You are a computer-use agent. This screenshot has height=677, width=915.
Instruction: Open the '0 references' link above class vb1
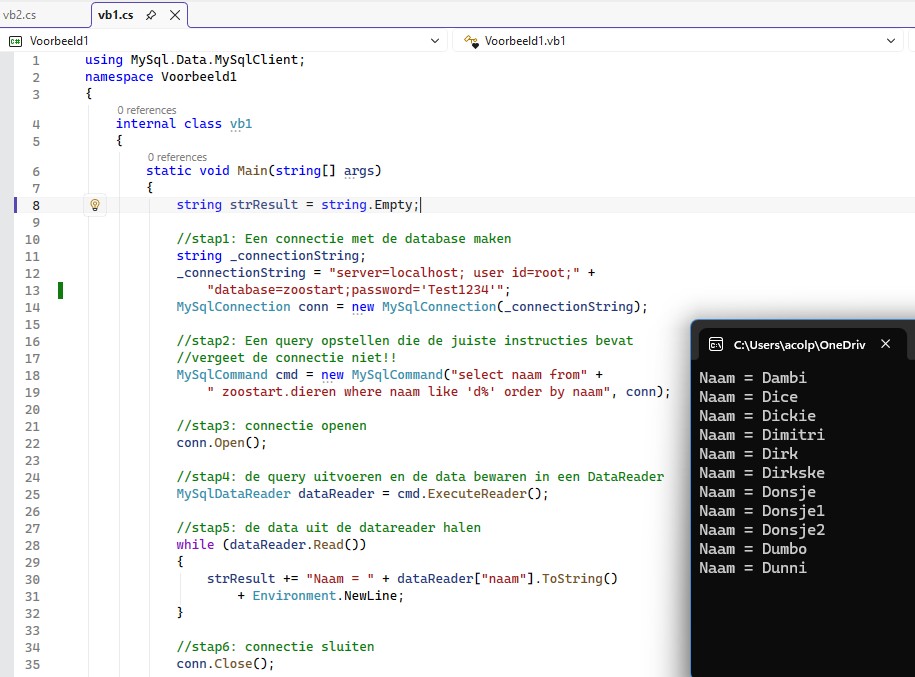tap(146, 110)
